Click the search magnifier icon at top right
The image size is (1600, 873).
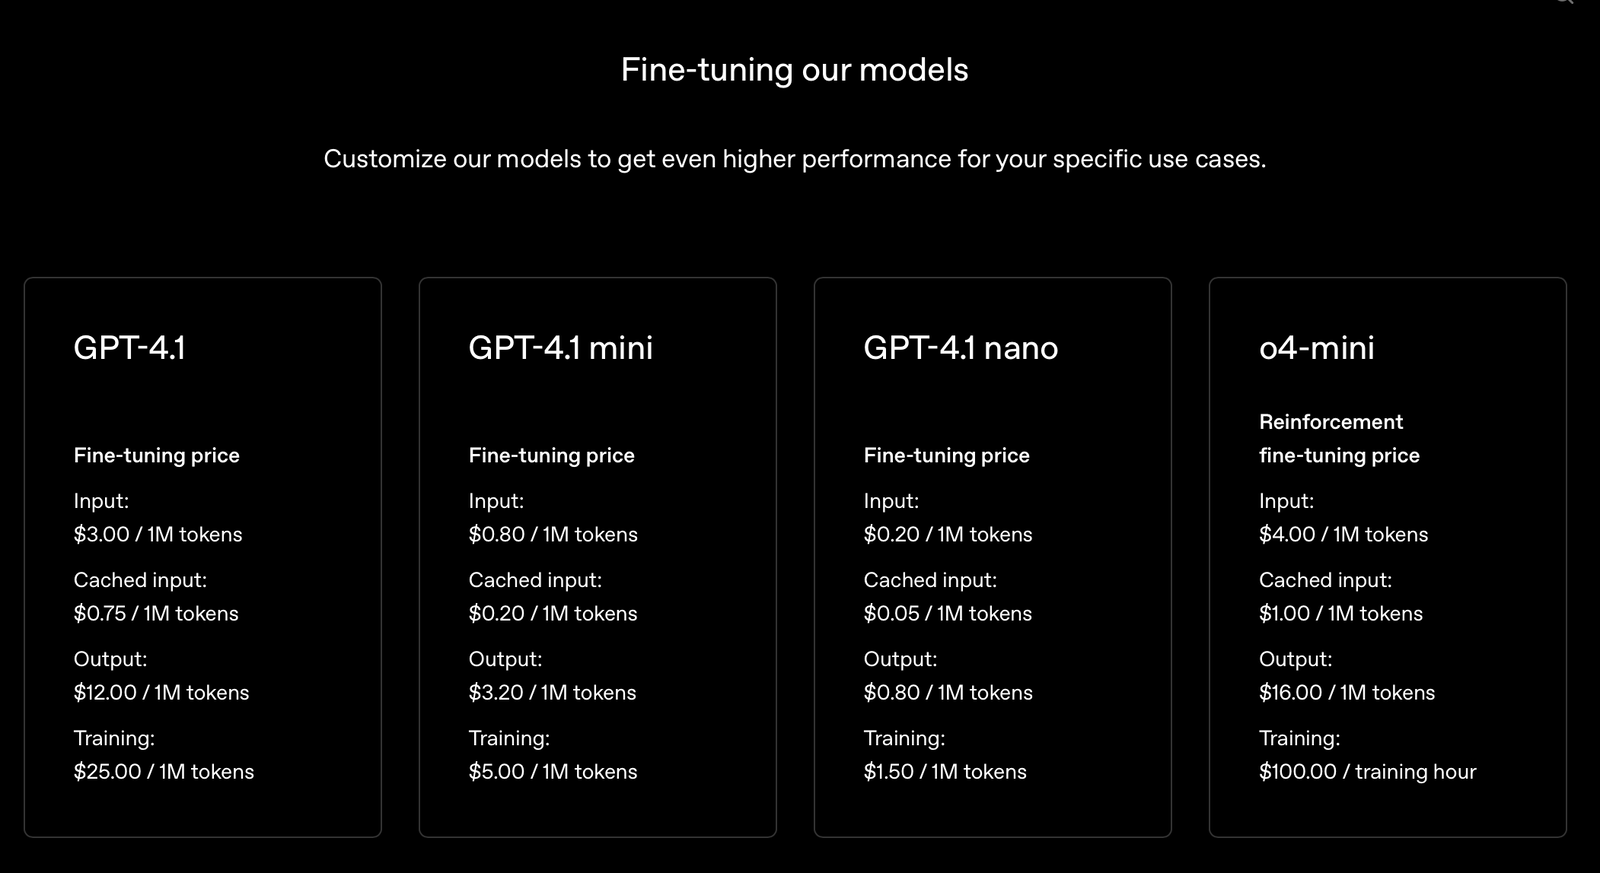click(1564, 2)
